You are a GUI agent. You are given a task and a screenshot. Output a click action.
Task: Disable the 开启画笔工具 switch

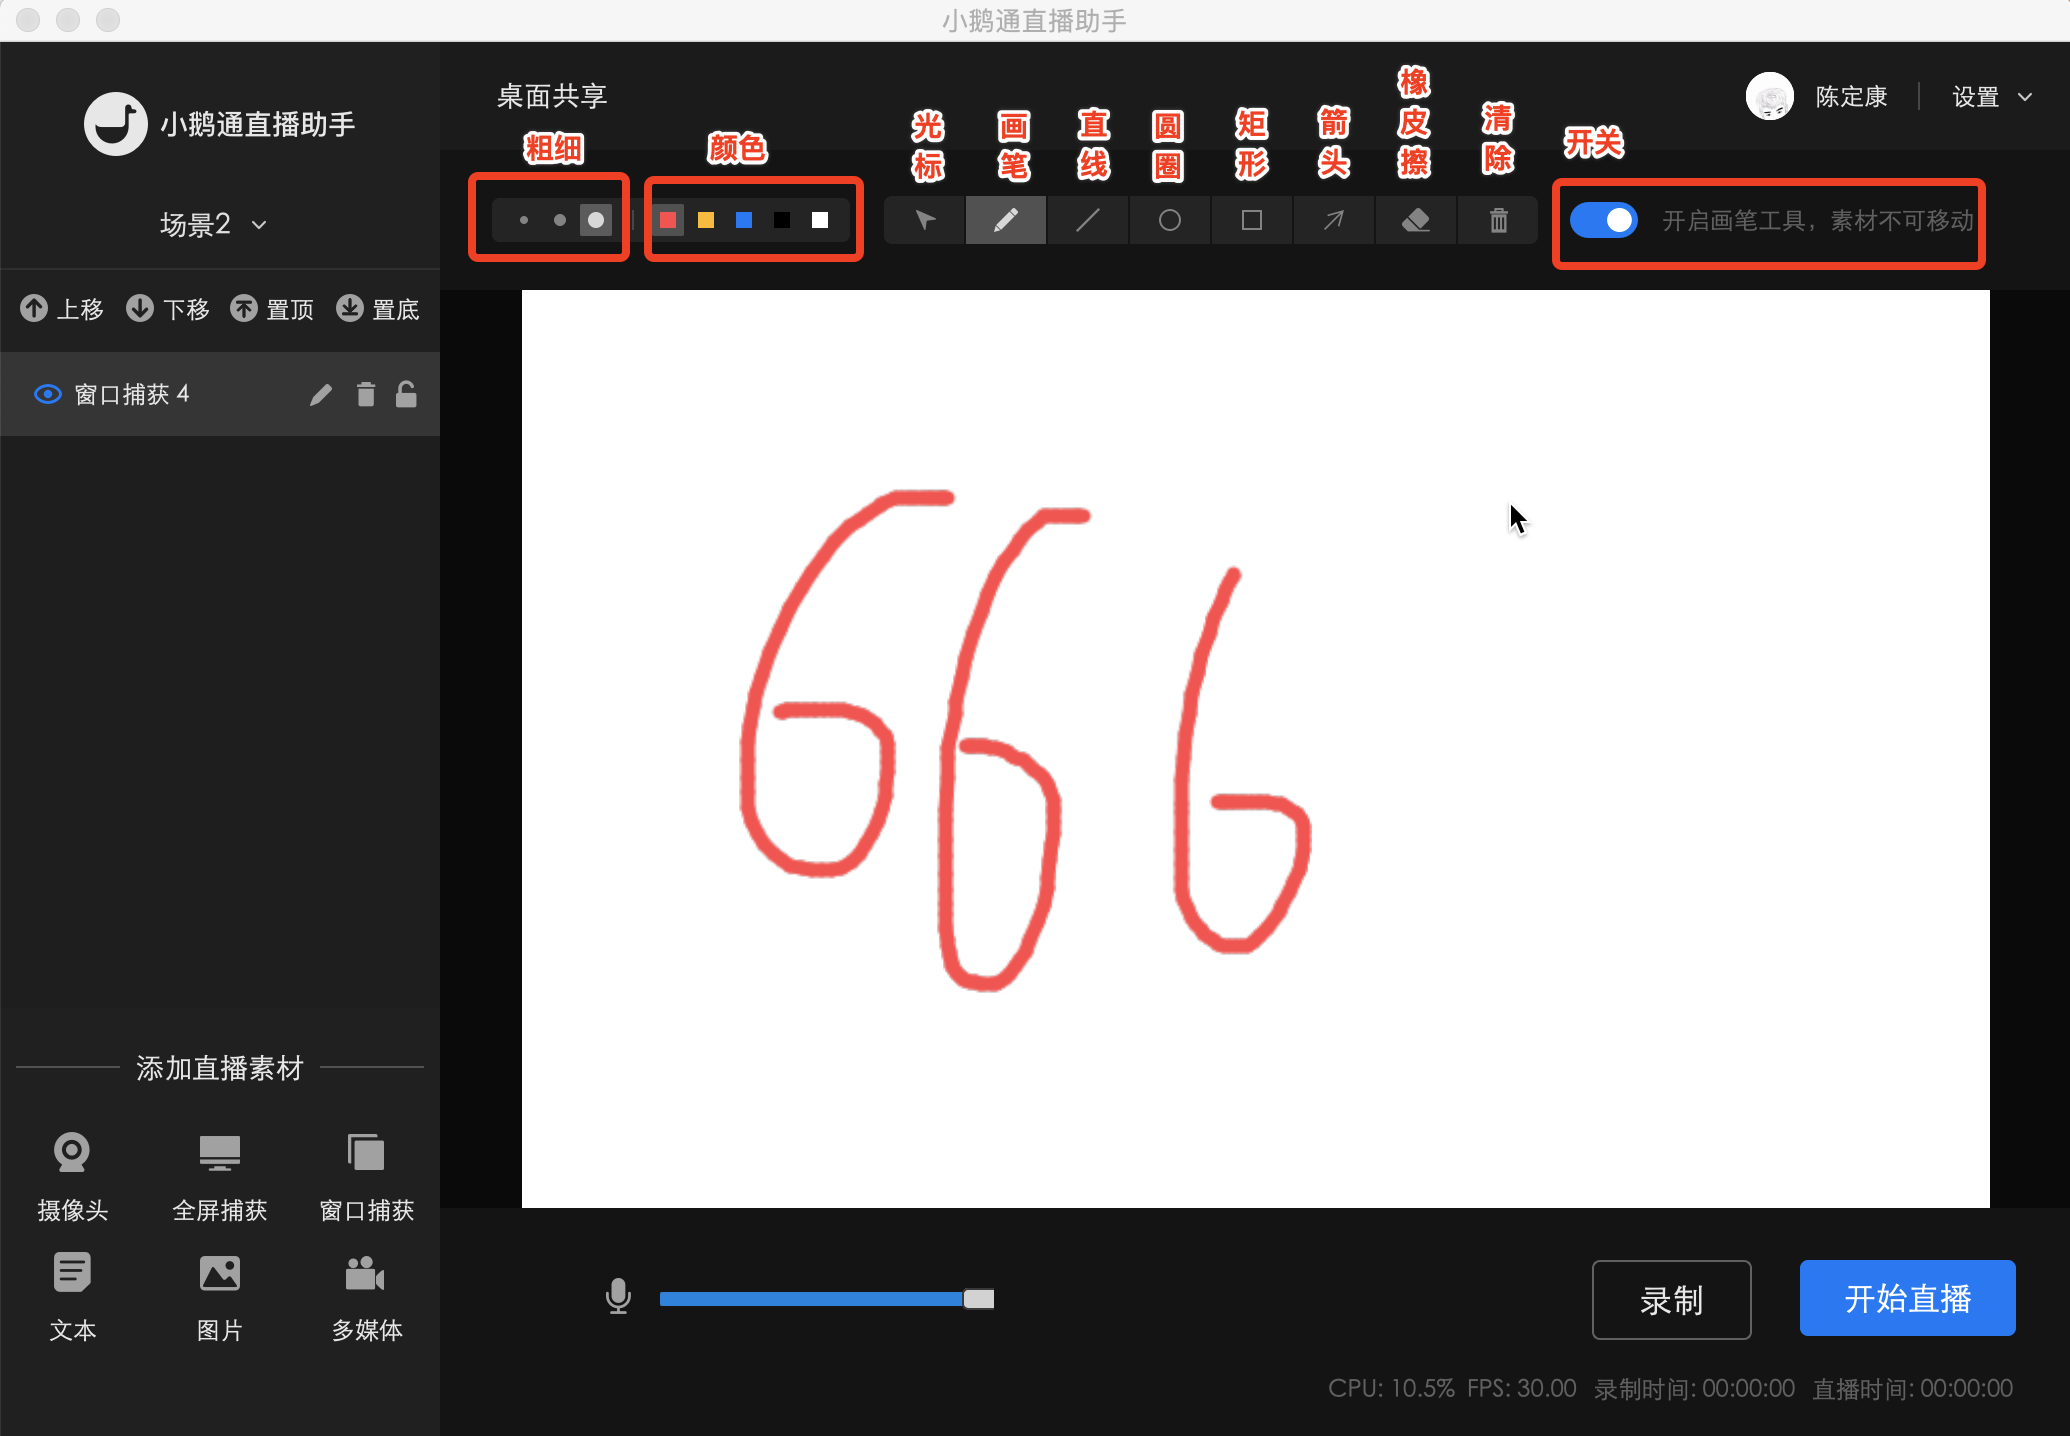coord(1603,220)
